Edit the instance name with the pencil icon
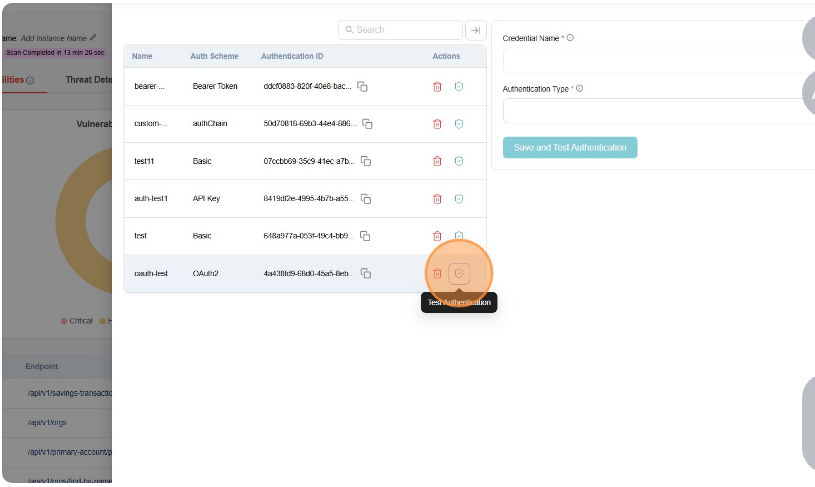 [x=93, y=37]
